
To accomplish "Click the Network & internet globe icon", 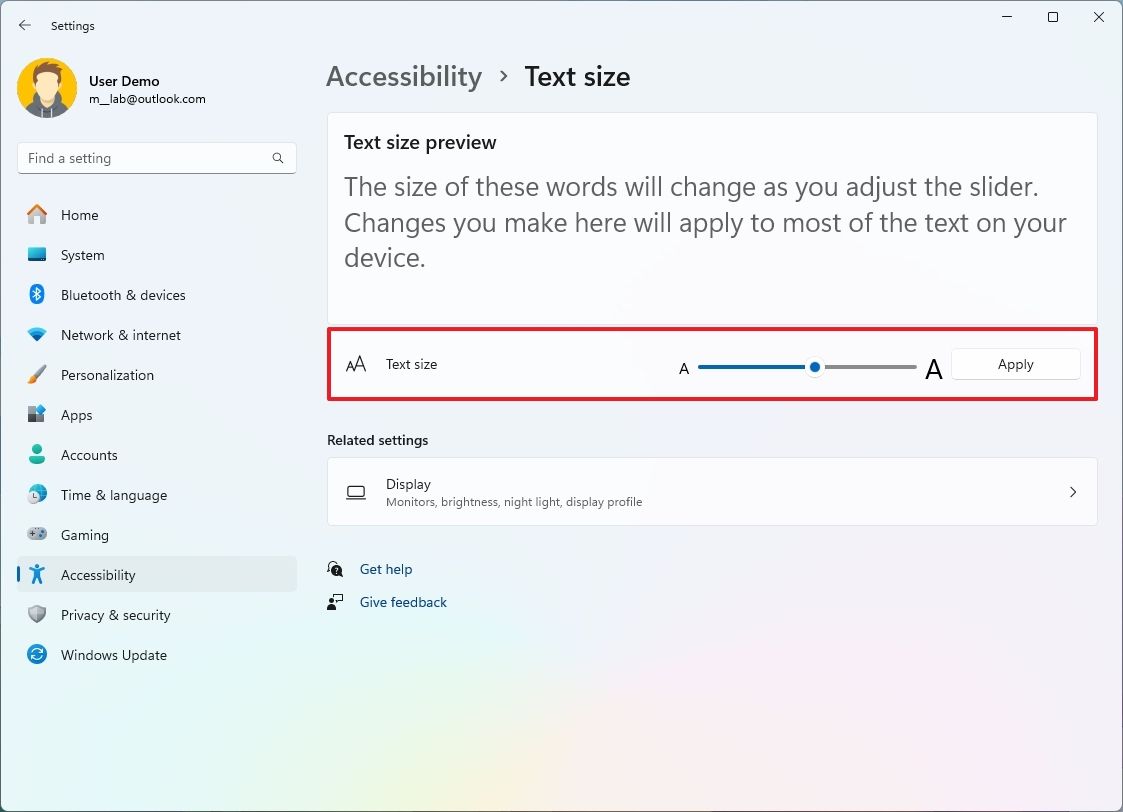I will 37,335.
